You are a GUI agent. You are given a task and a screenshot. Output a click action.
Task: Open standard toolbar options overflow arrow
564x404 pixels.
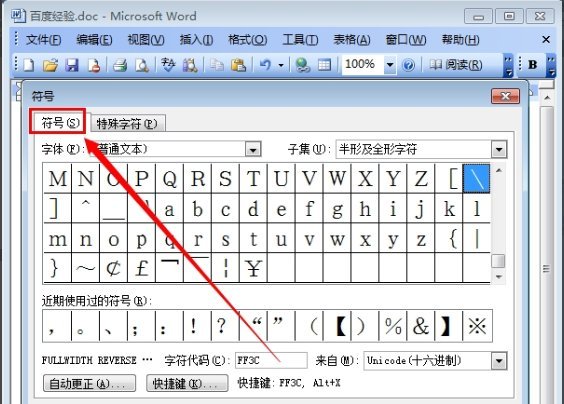coord(508,65)
